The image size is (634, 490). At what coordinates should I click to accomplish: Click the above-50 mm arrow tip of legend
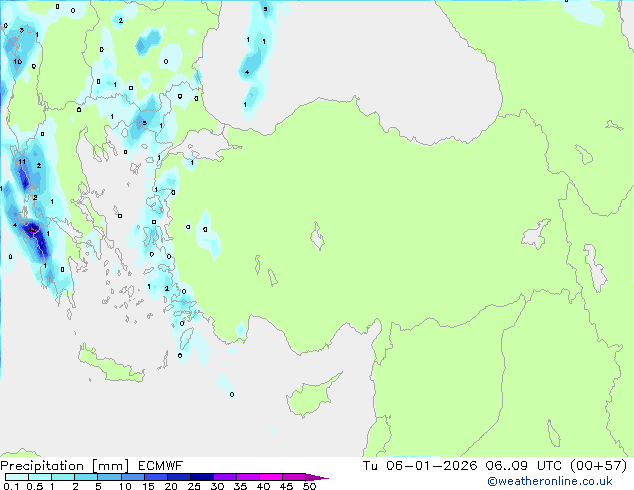317,477
